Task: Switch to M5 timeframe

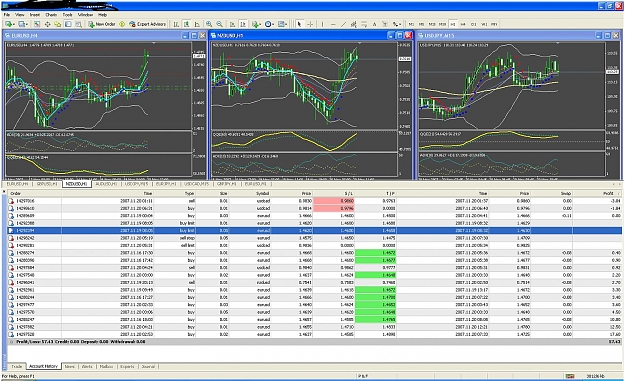Action: tap(421, 24)
